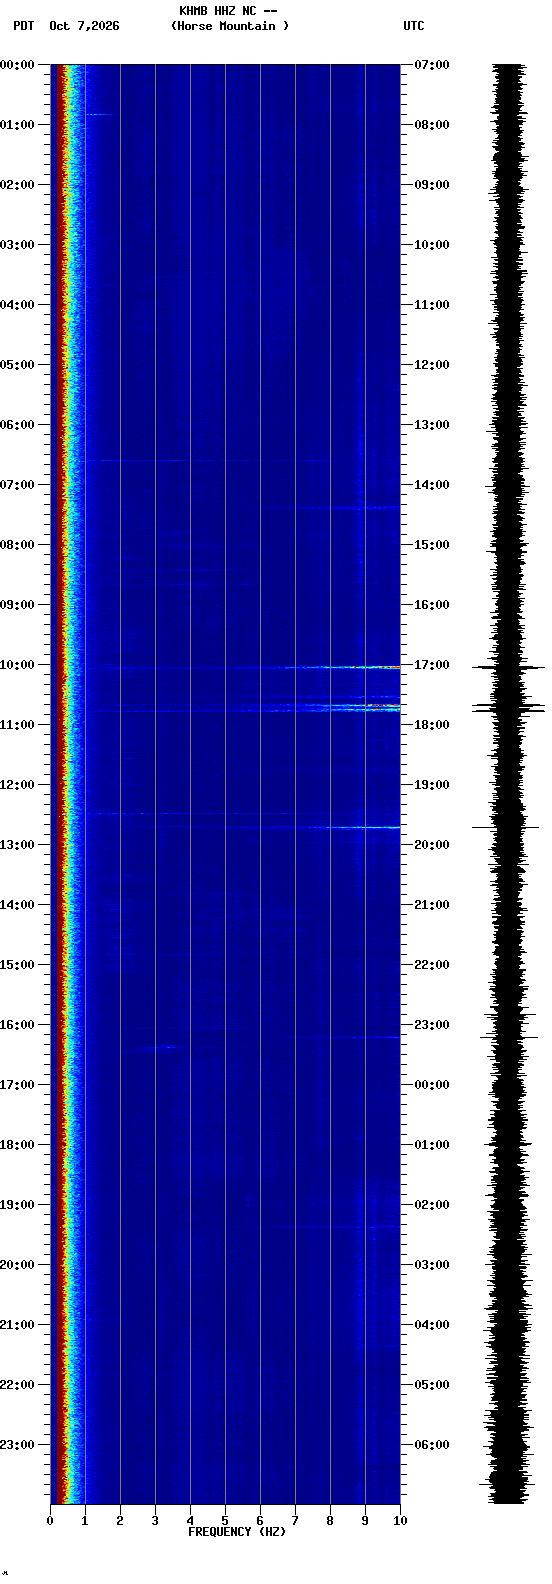The width and height of the screenshot is (552, 1584).
Task: Click the 3 Hz frequency tick label
Action: 155,1521
